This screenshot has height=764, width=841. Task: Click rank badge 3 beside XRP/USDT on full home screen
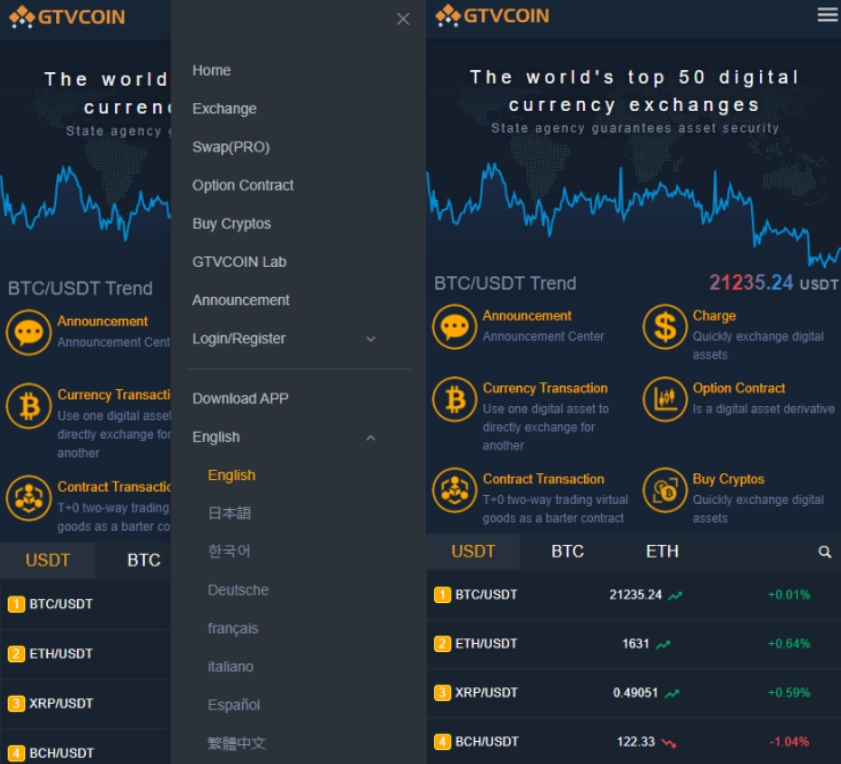coord(442,693)
